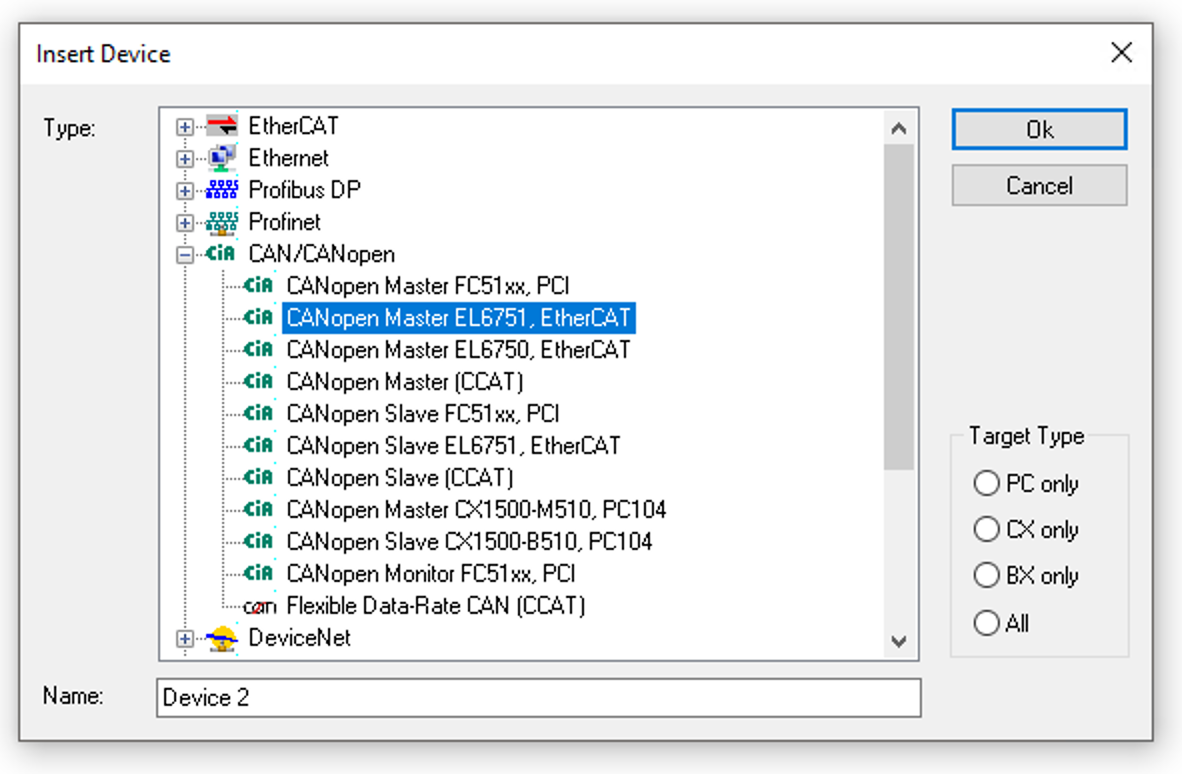Image resolution: width=1182 pixels, height=774 pixels.
Task: Enable the All target type option
Action: (987, 622)
